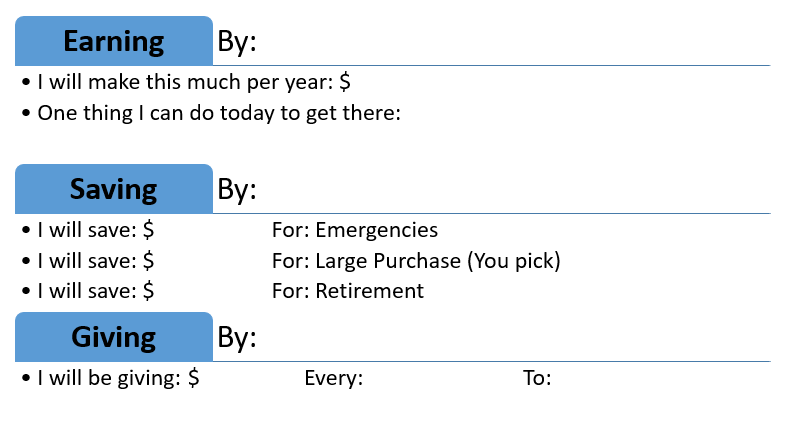Select the "For: Retirement" label

click(x=348, y=291)
